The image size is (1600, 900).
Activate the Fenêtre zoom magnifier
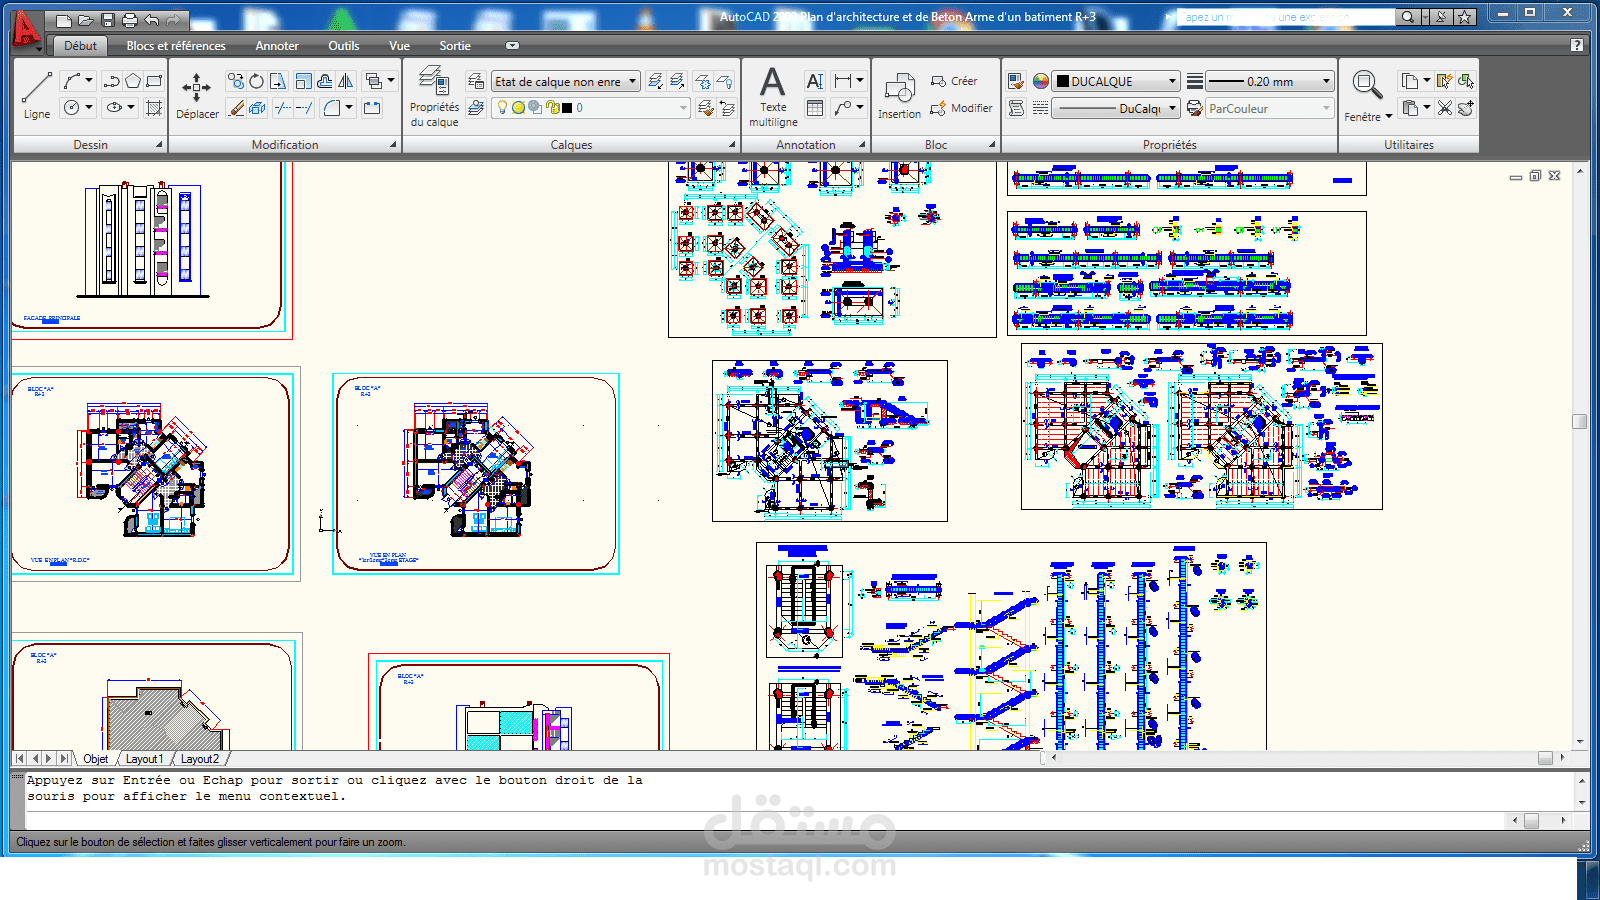(x=1367, y=86)
